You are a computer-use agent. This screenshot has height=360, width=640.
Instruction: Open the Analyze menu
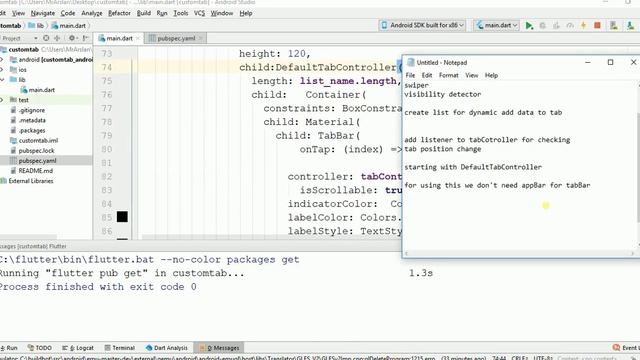[x=92, y=13]
